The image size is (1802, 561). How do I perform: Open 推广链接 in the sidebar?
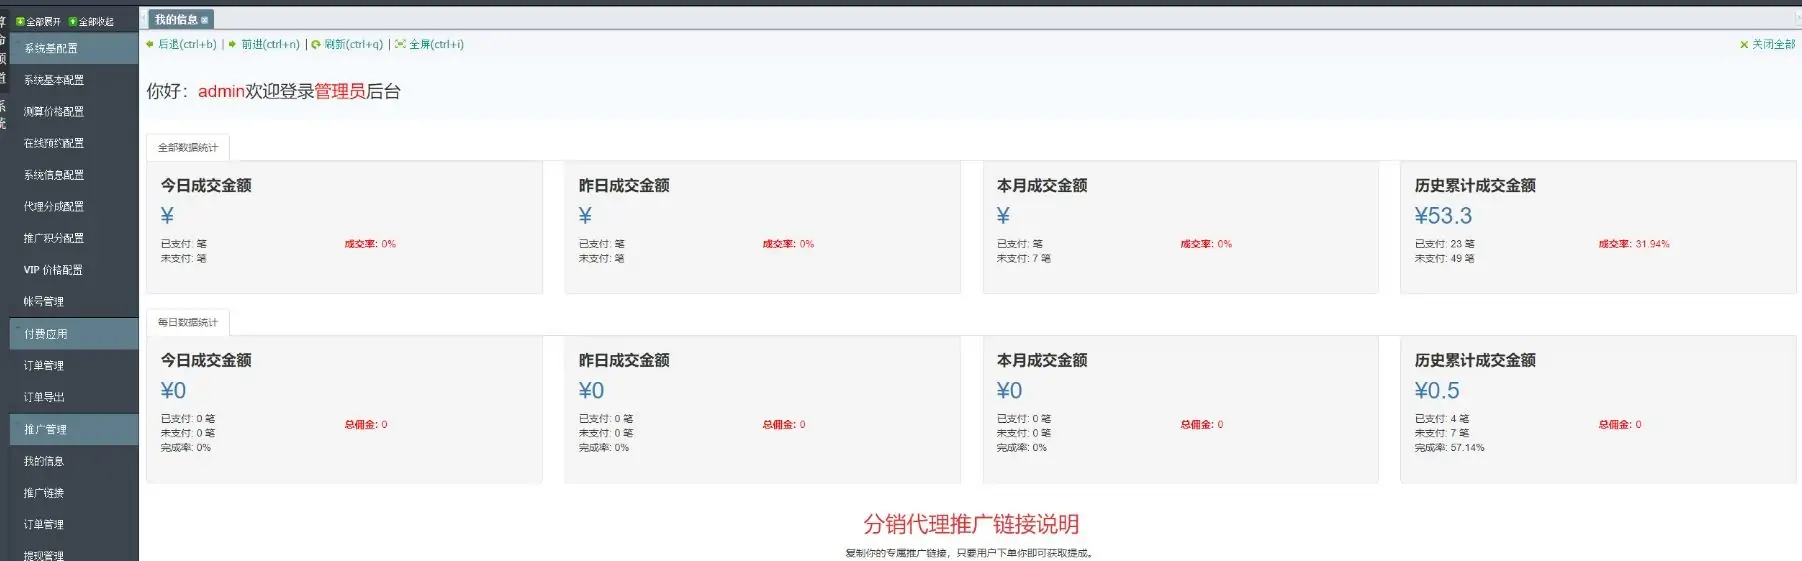(x=44, y=493)
